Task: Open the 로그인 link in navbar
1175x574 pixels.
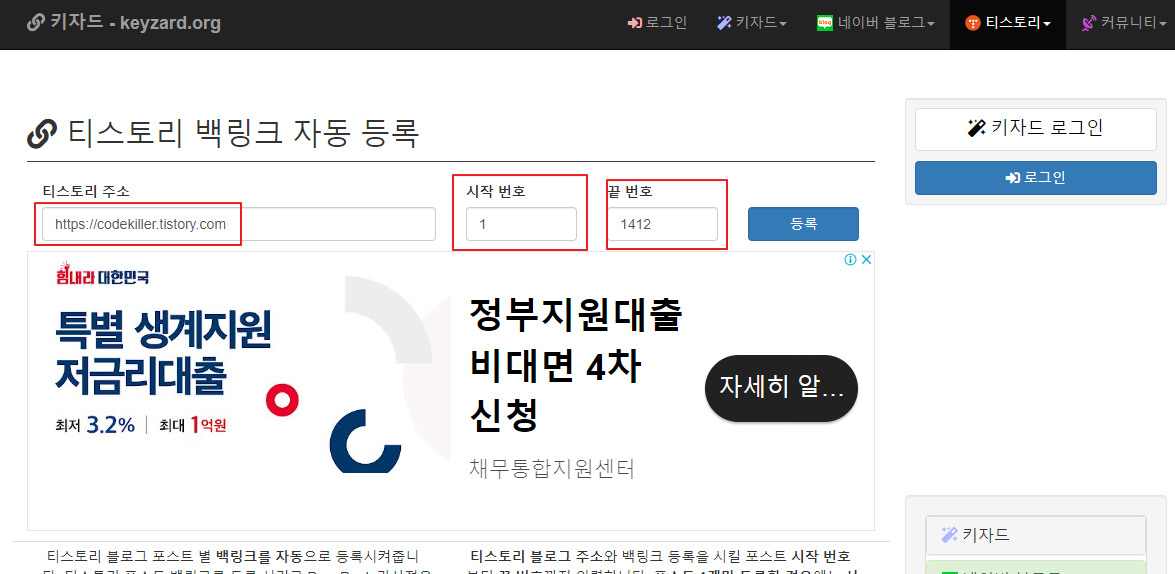Action: 657,23
